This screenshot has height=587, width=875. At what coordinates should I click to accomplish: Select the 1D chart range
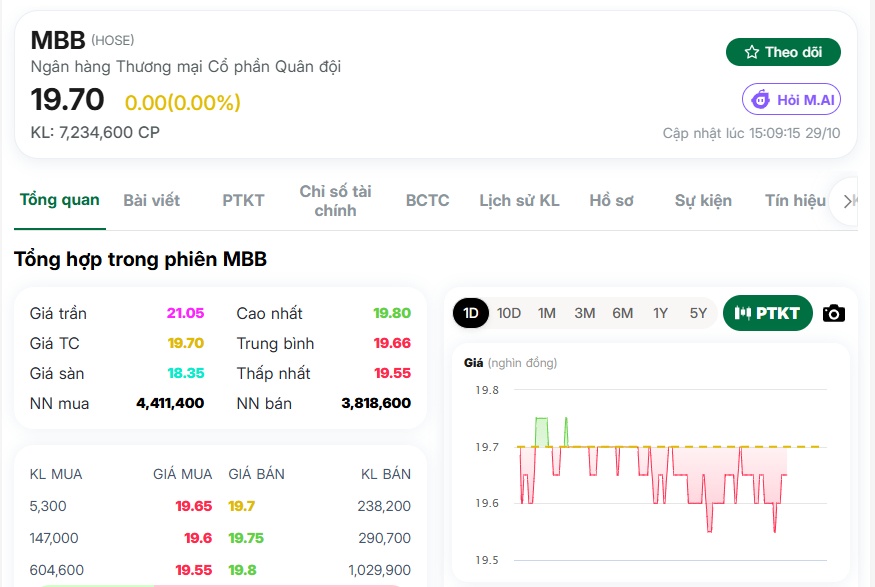point(471,313)
